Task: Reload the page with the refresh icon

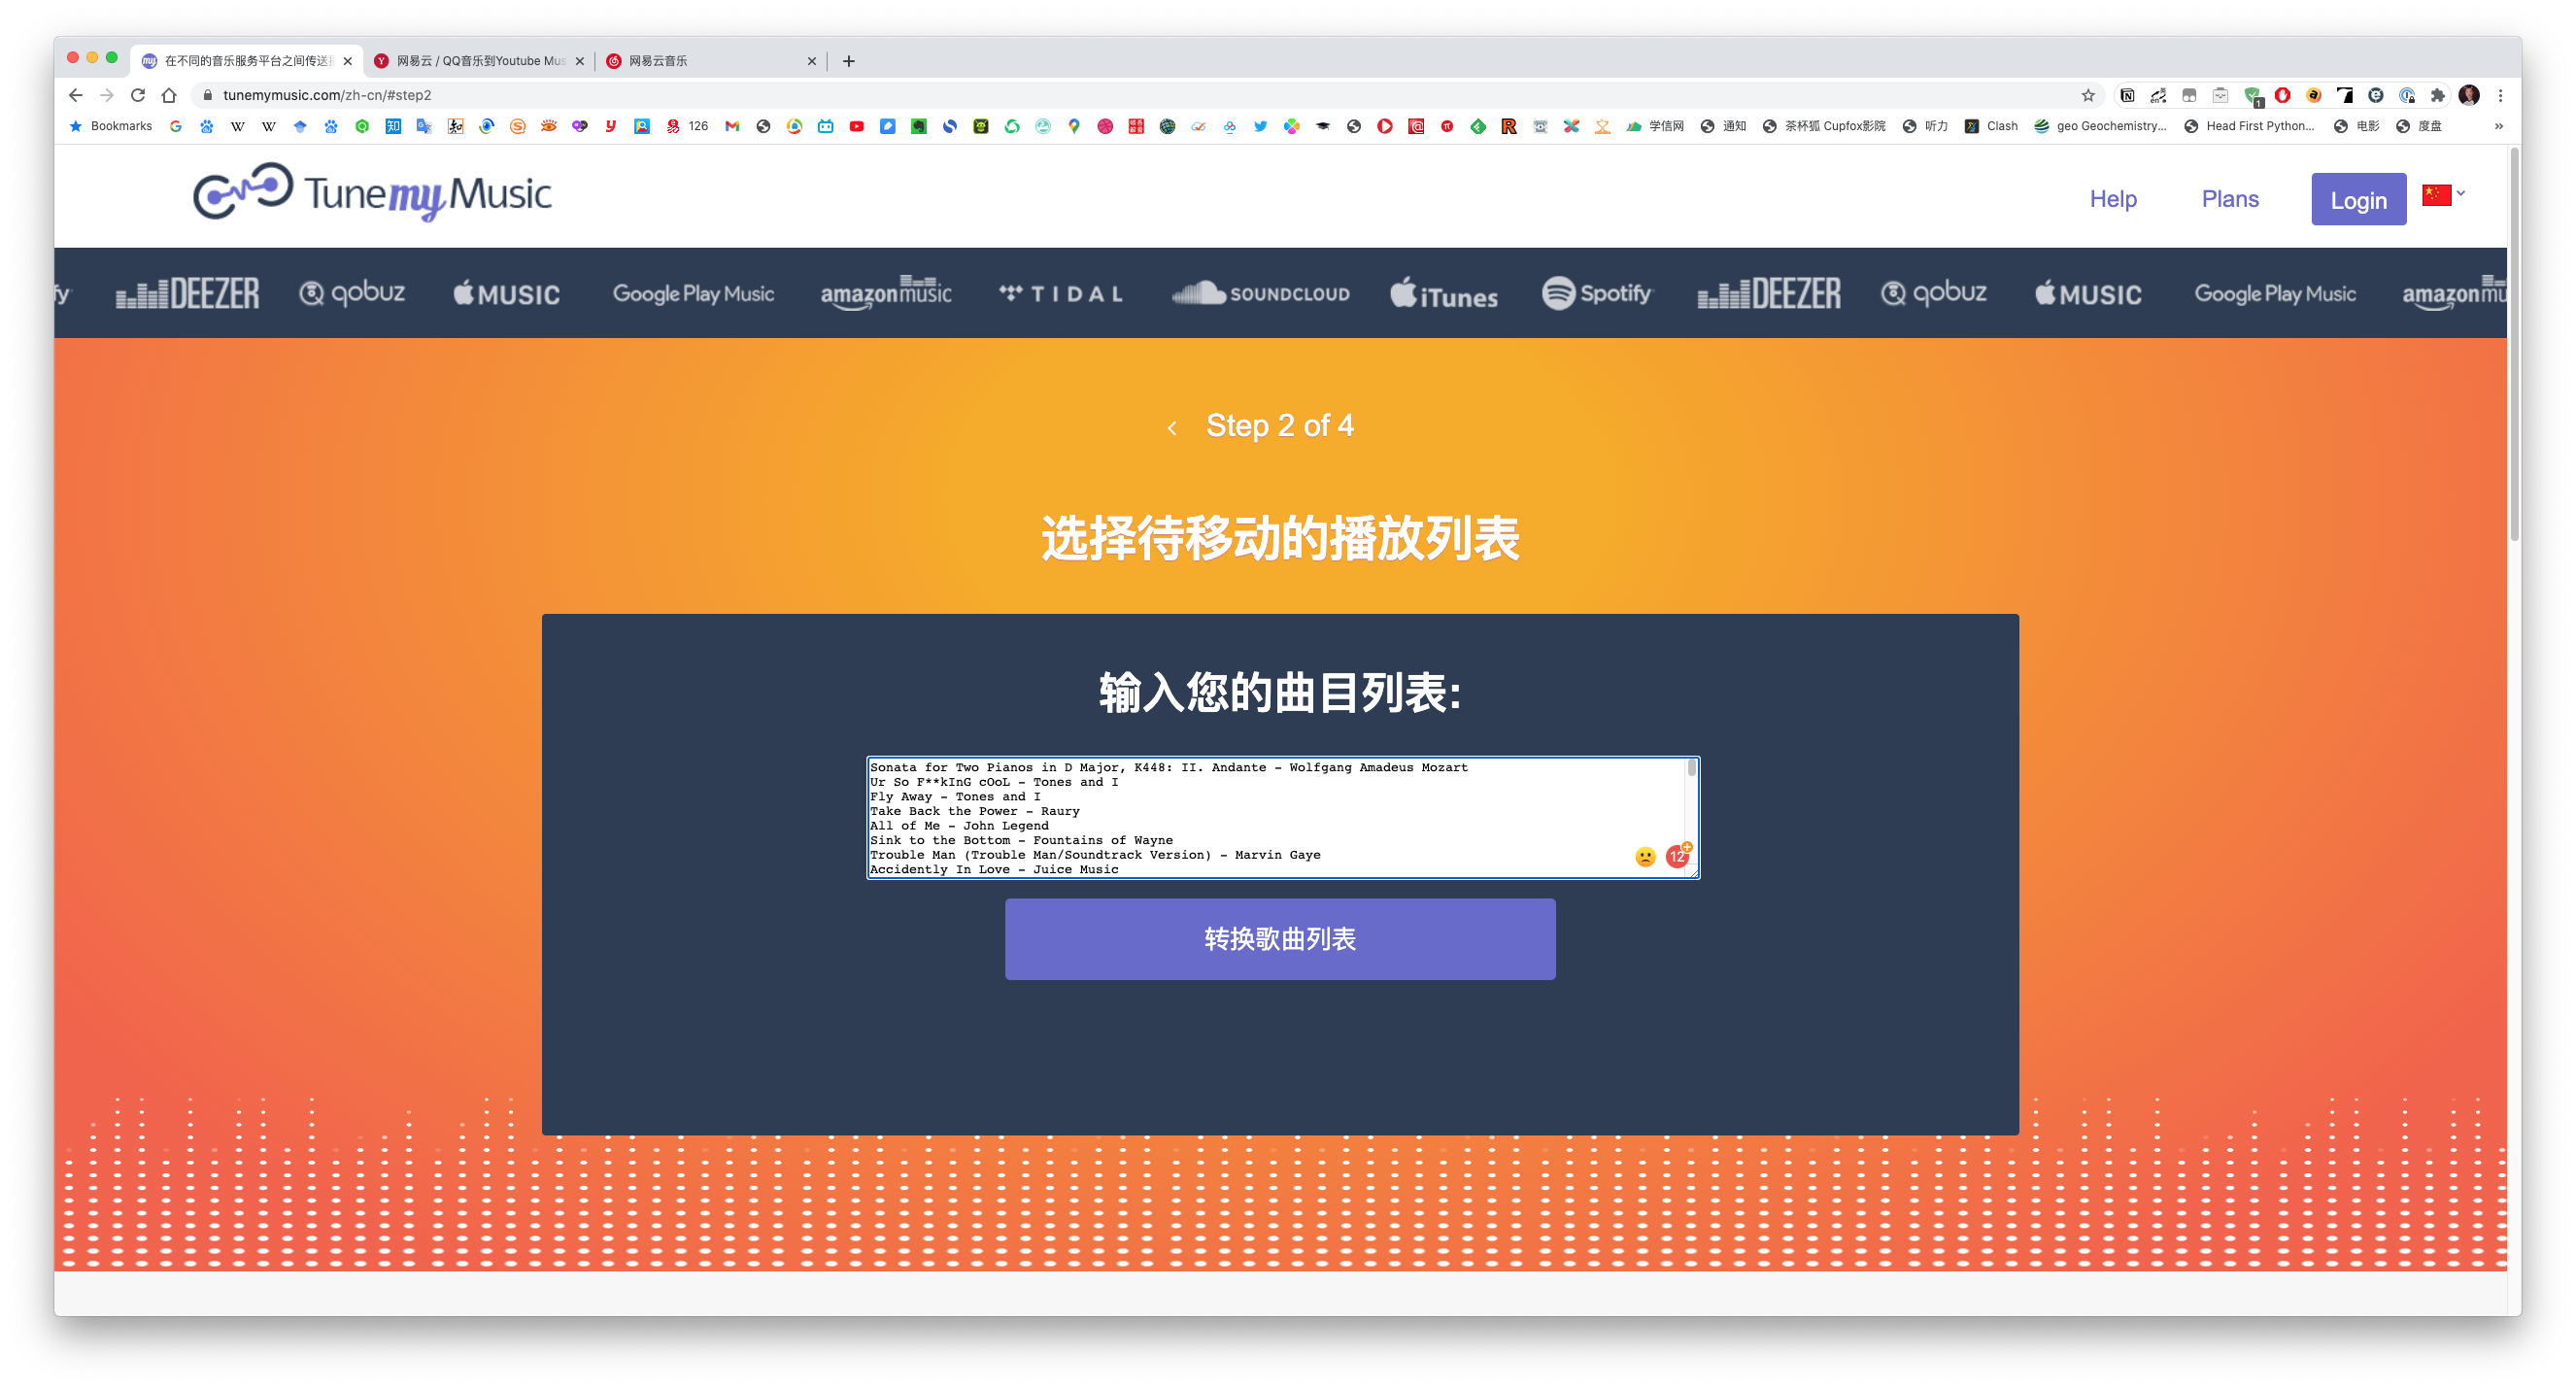Action: click(138, 95)
